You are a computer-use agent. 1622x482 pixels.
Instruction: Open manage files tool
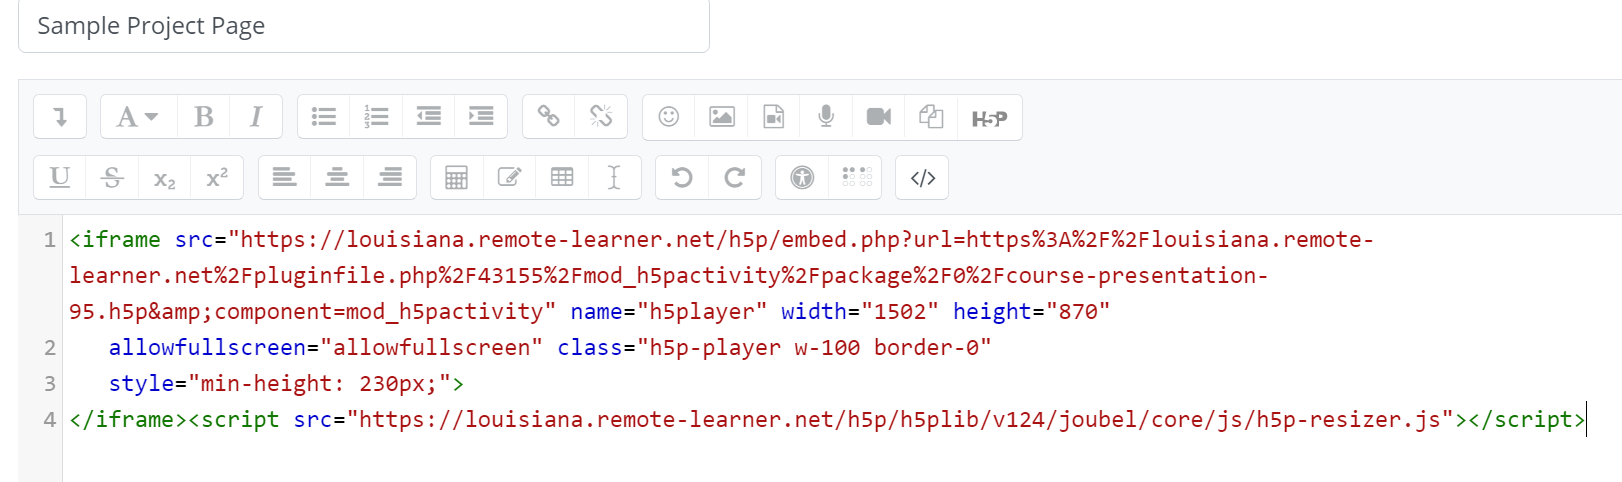coord(931,118)
